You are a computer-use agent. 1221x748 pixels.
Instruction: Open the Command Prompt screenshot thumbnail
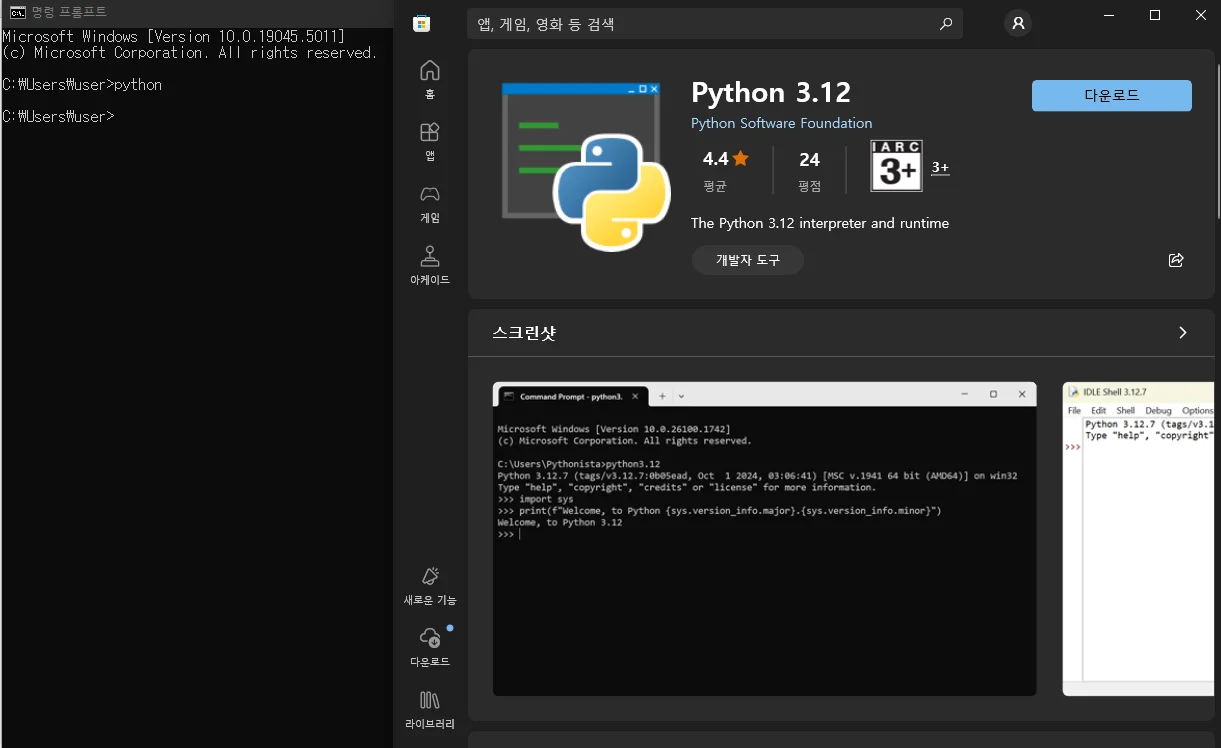764,539
